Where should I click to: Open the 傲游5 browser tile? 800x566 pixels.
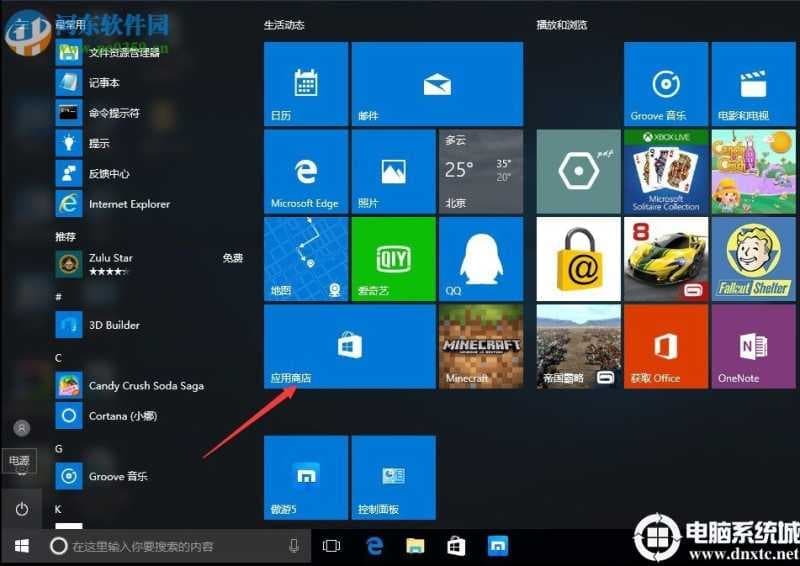tap(306, 478)
